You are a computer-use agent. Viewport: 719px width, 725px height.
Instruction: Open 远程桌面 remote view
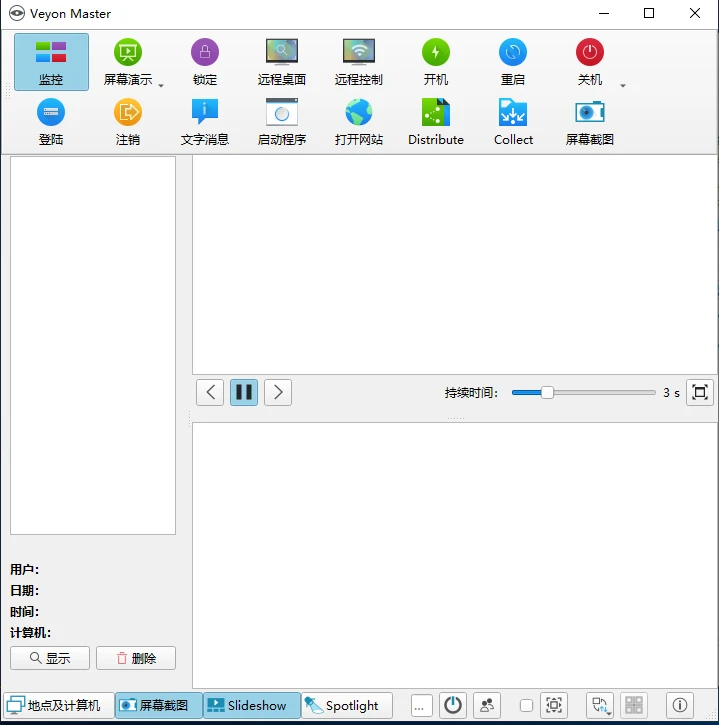(282, 62)
